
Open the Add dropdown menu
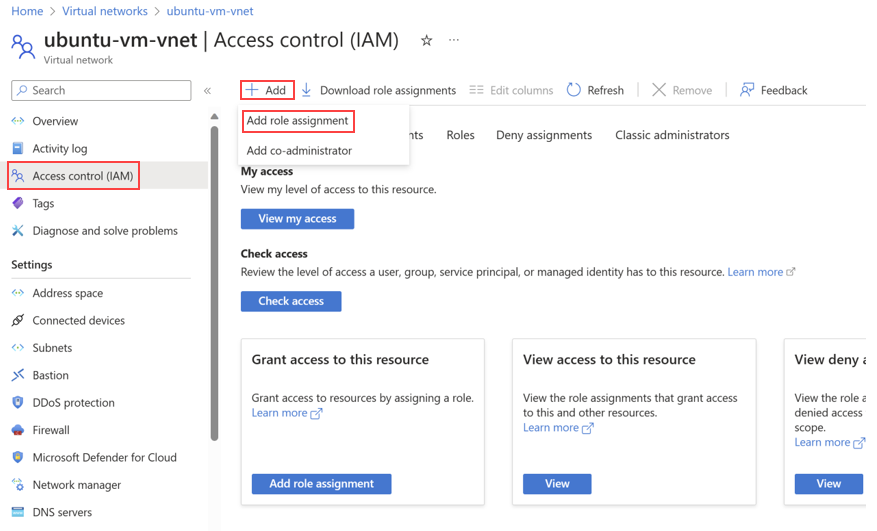(x=267, y=90)
